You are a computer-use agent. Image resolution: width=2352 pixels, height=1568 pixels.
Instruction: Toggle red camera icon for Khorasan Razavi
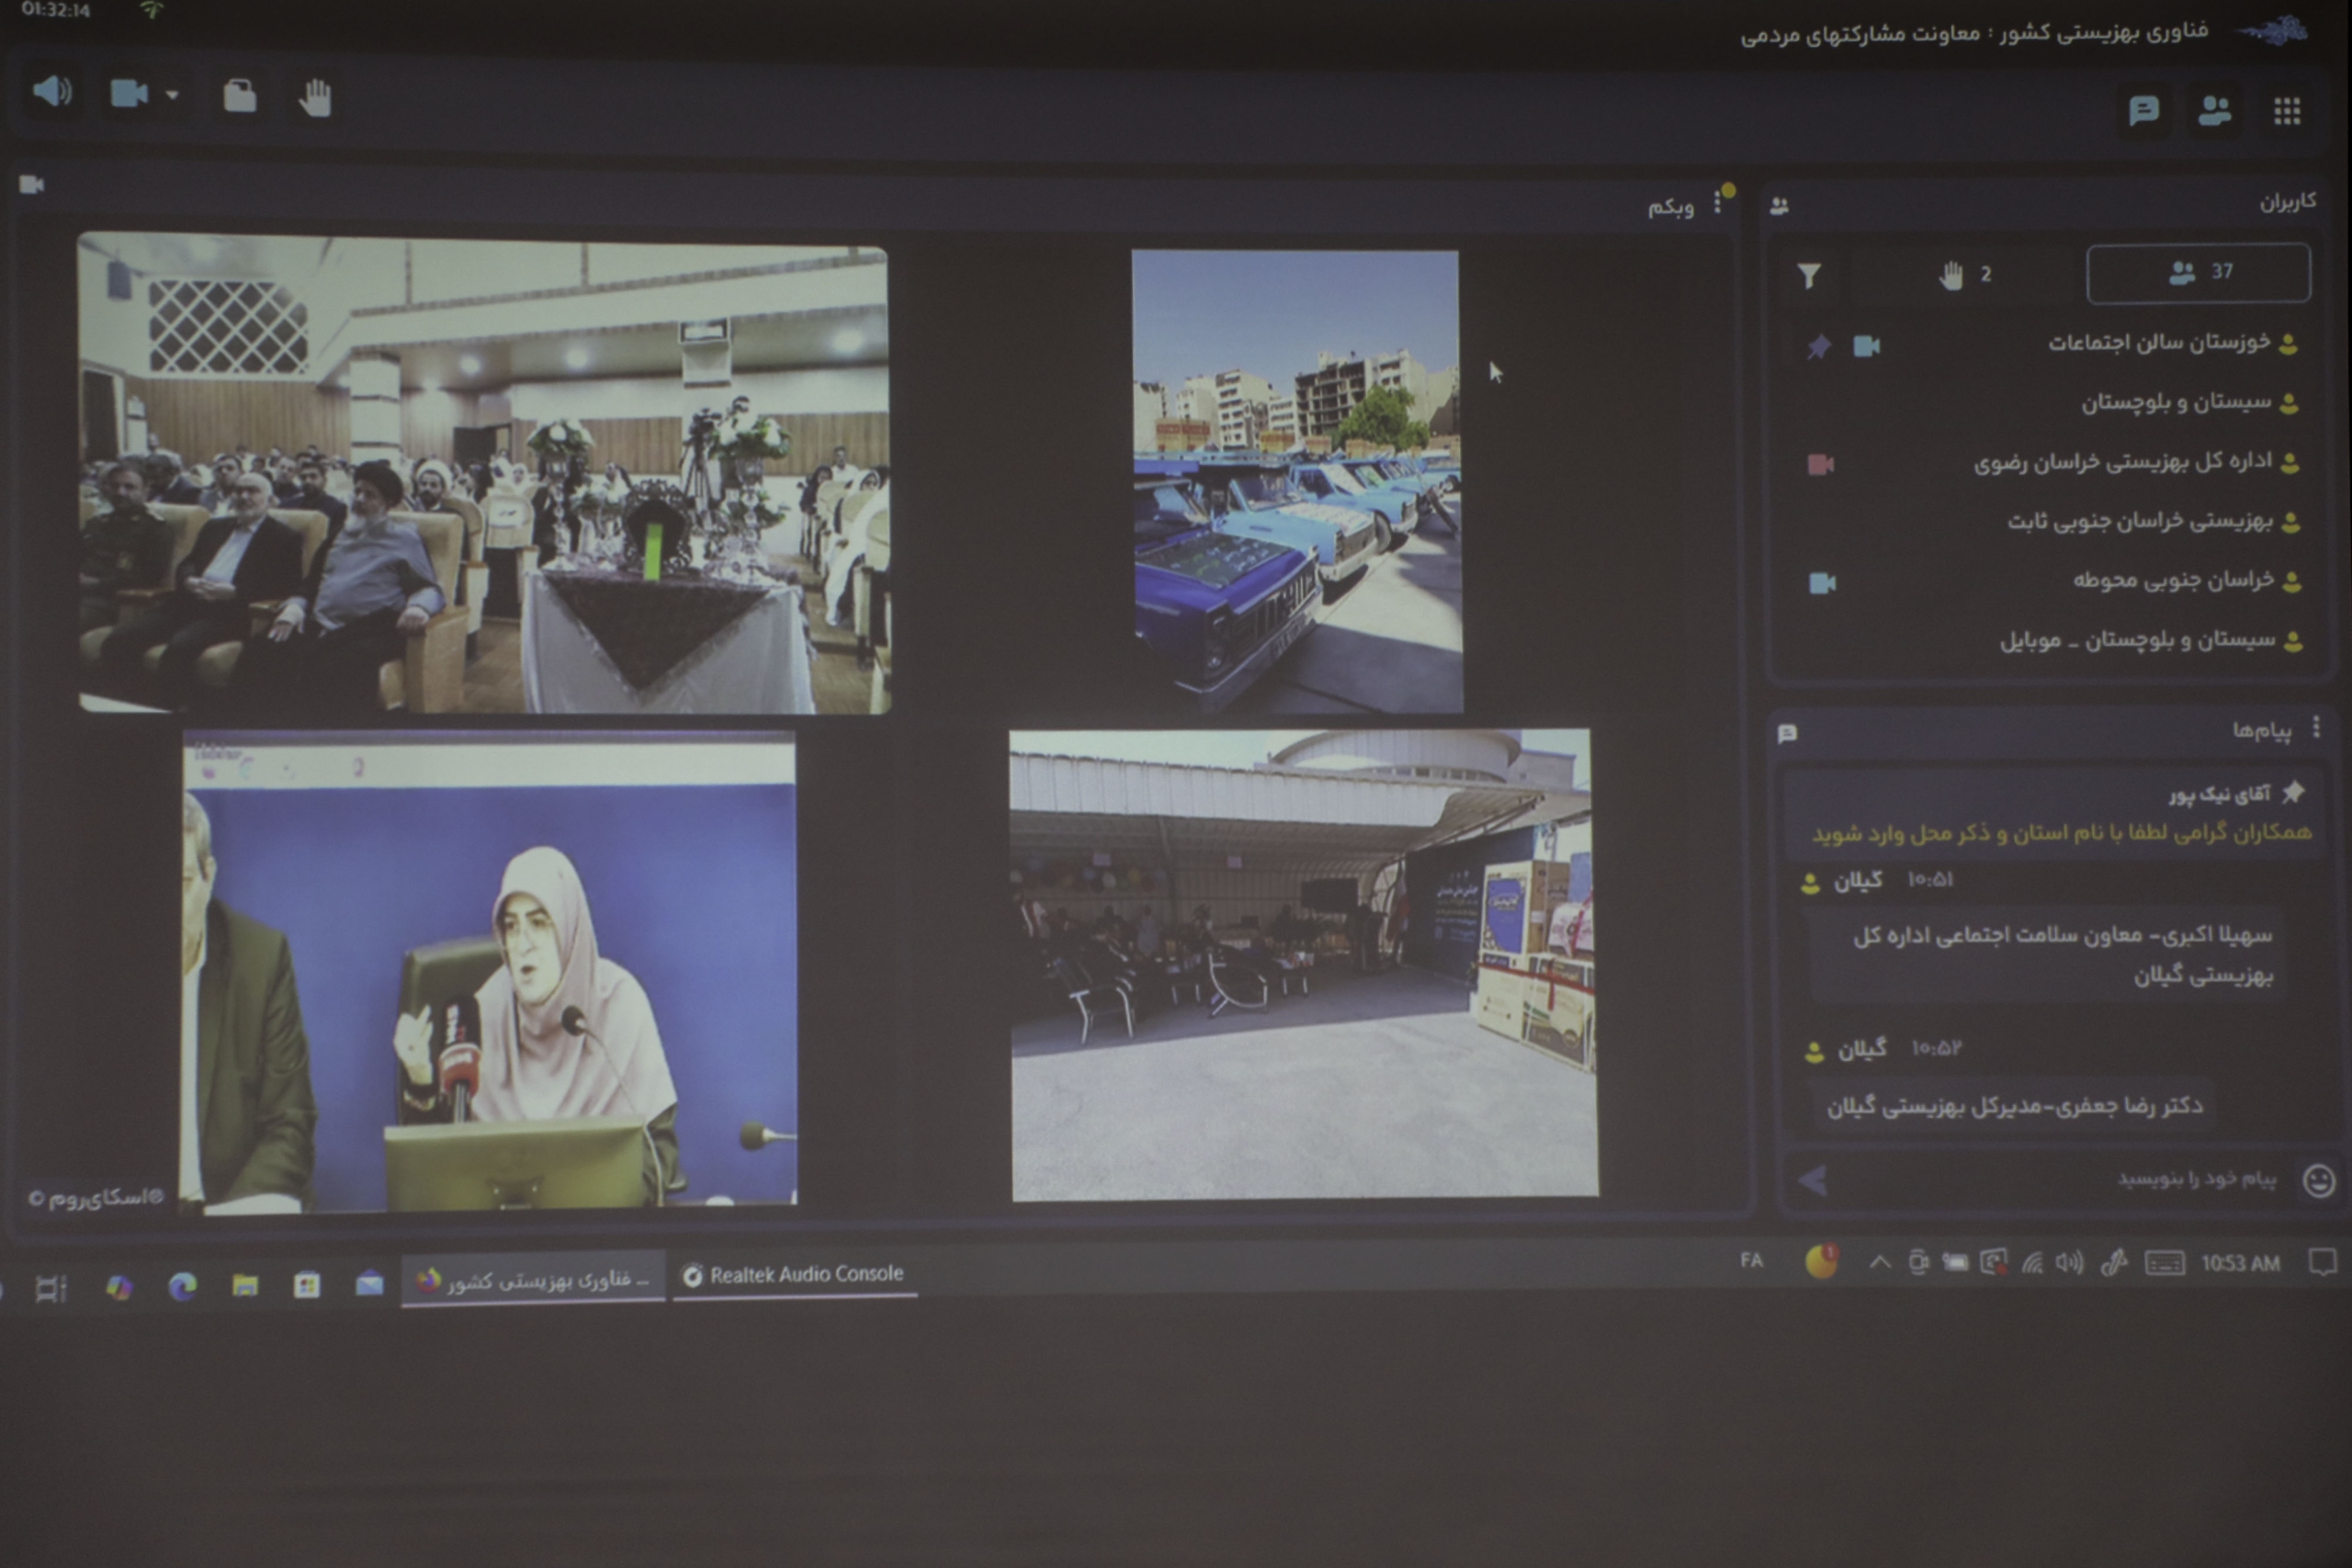click(1820, 465)
